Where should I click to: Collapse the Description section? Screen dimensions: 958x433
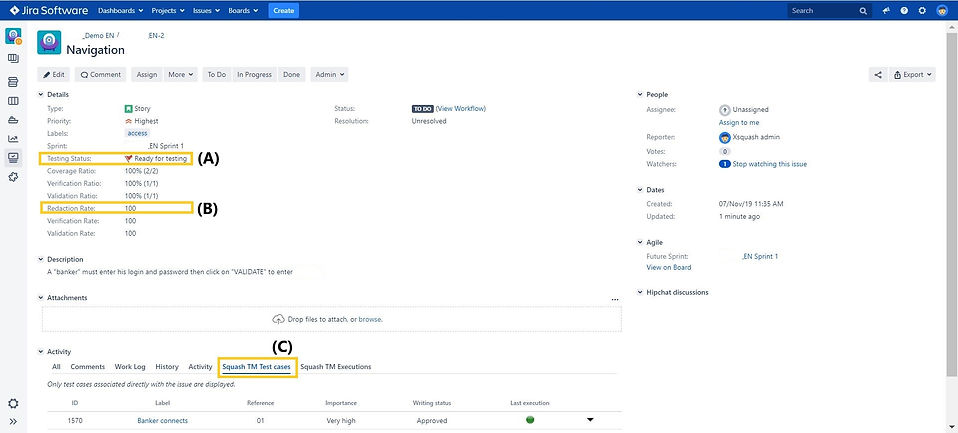click(x=41, y=260)
